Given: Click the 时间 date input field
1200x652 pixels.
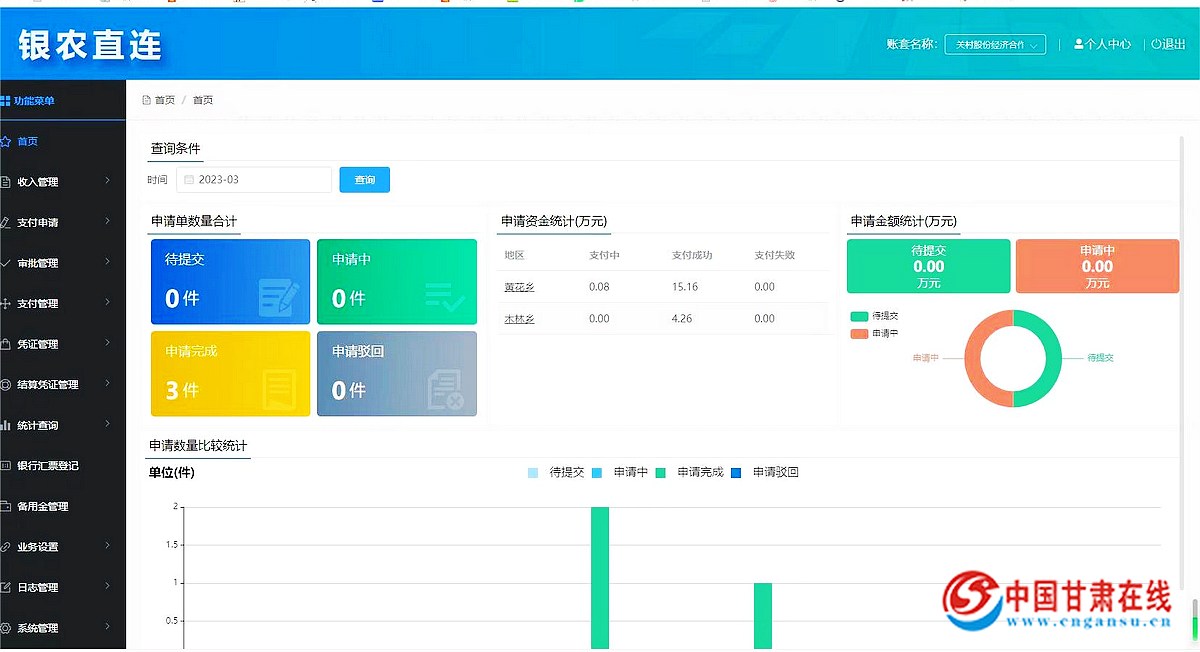Looking at the screenshot, I should (260, 180).
